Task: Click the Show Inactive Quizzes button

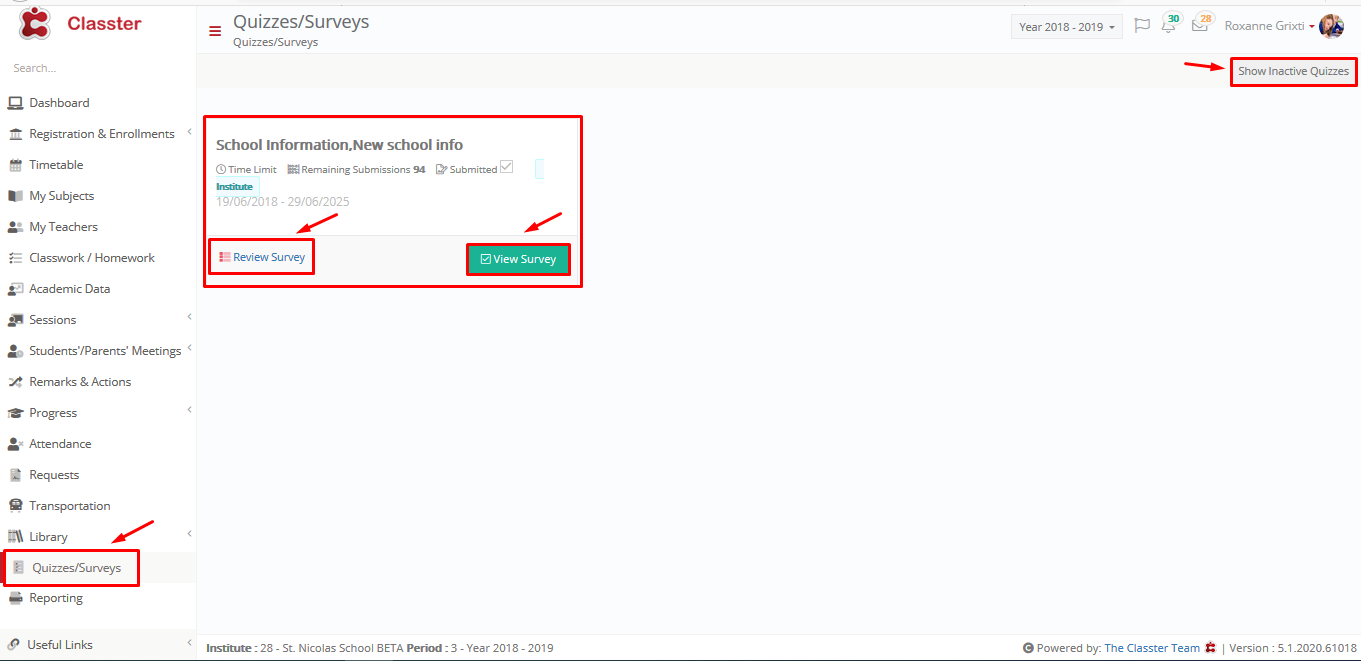Action: click(1293, 71)
